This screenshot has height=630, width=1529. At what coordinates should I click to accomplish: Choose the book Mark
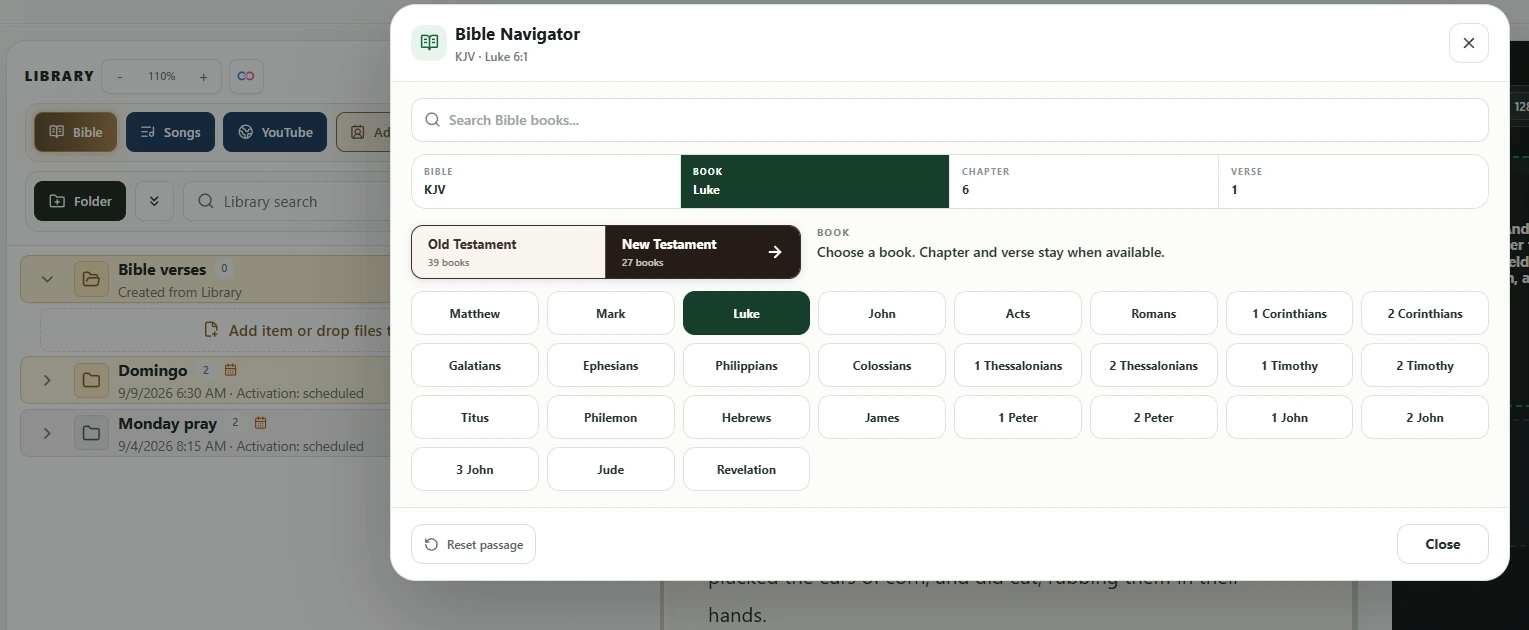[x=611, y=313]
